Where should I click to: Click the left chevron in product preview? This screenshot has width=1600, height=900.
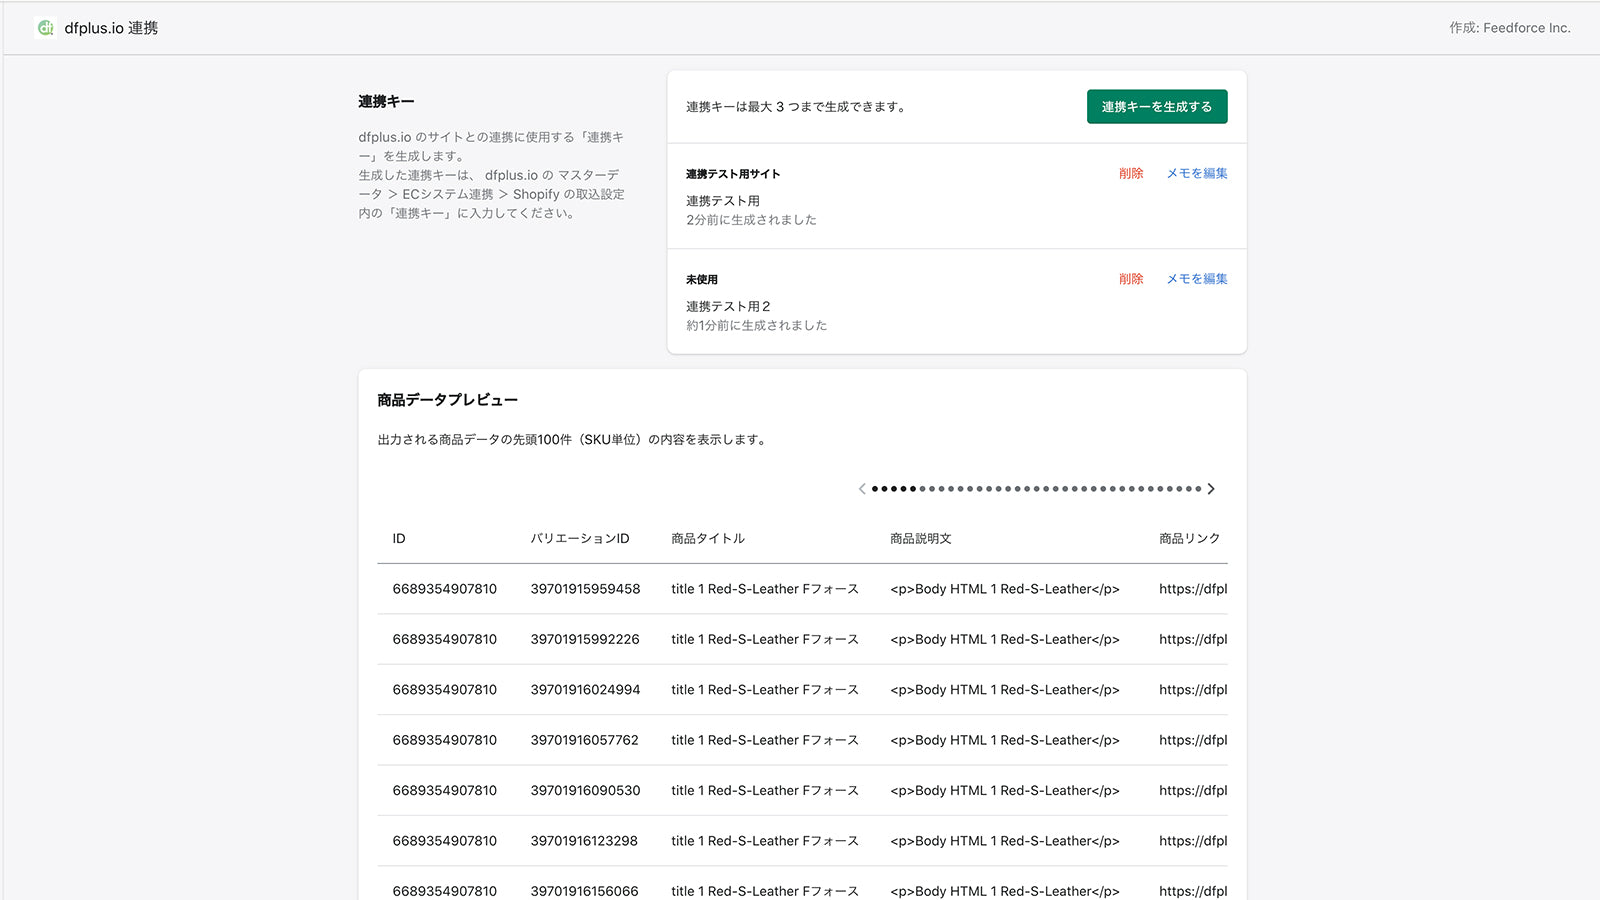pyautogui.click(x=862, y=489)
